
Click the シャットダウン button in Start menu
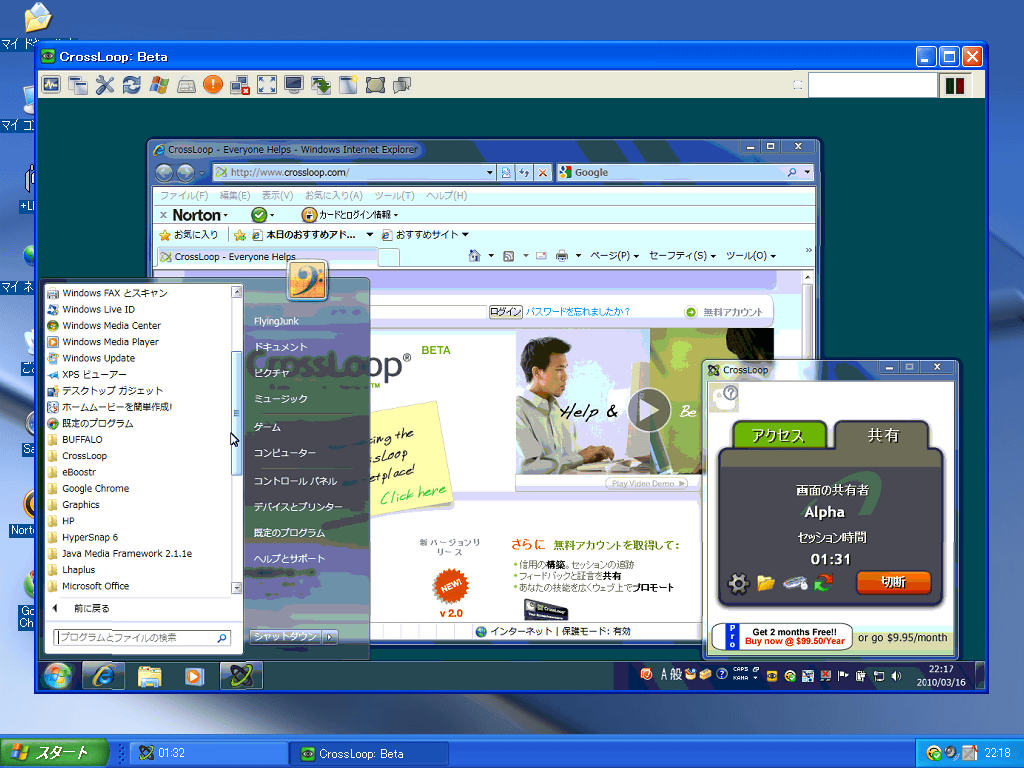point(285,637)
